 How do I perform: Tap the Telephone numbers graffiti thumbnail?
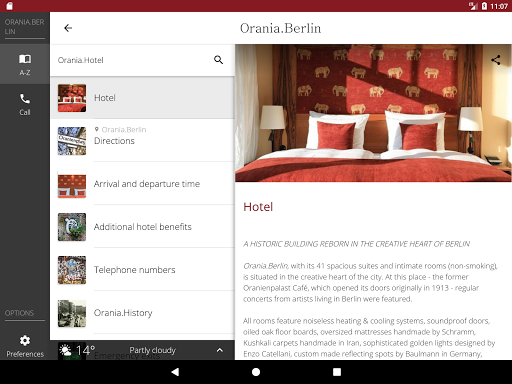[72, 270]
